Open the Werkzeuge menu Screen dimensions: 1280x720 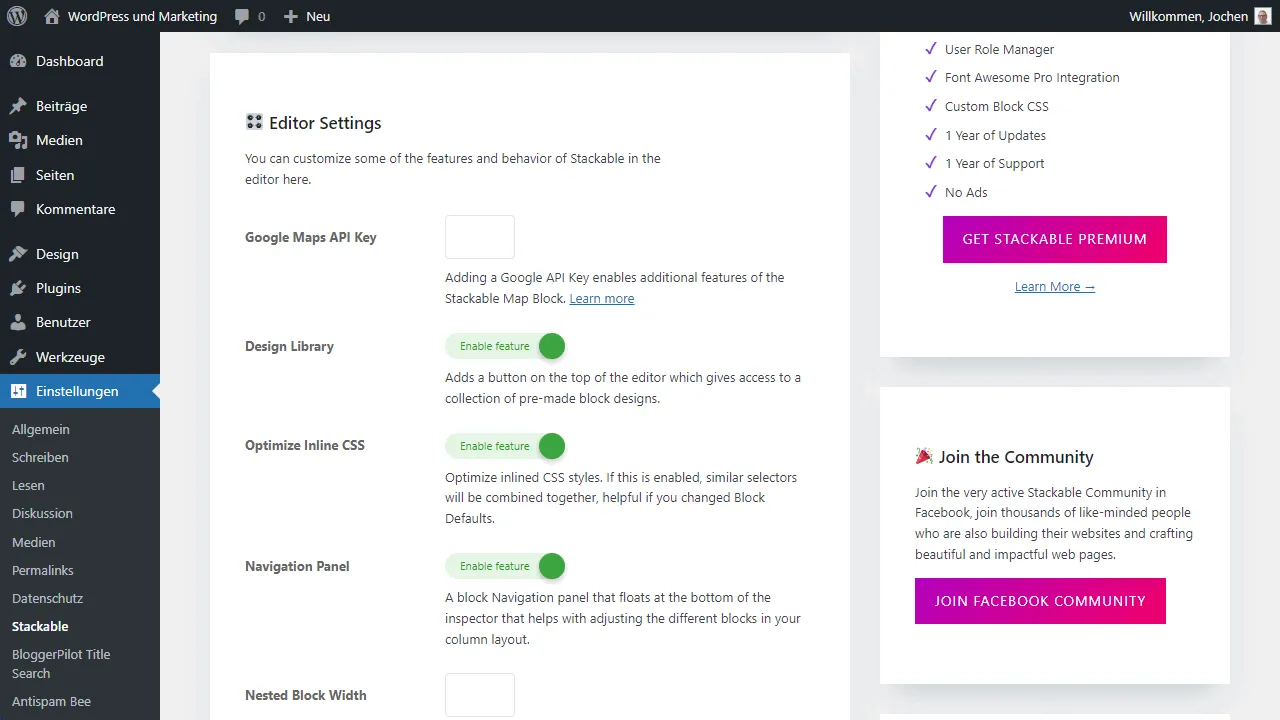coord(80,357)
